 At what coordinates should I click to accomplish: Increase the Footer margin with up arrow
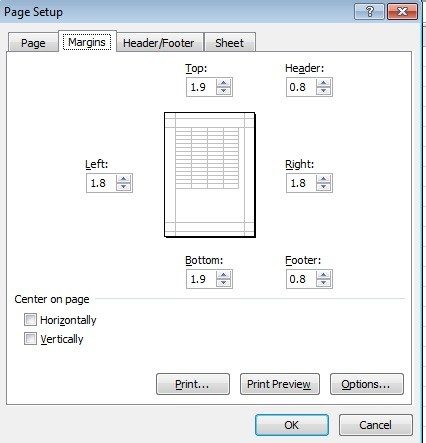click(323, 275)
